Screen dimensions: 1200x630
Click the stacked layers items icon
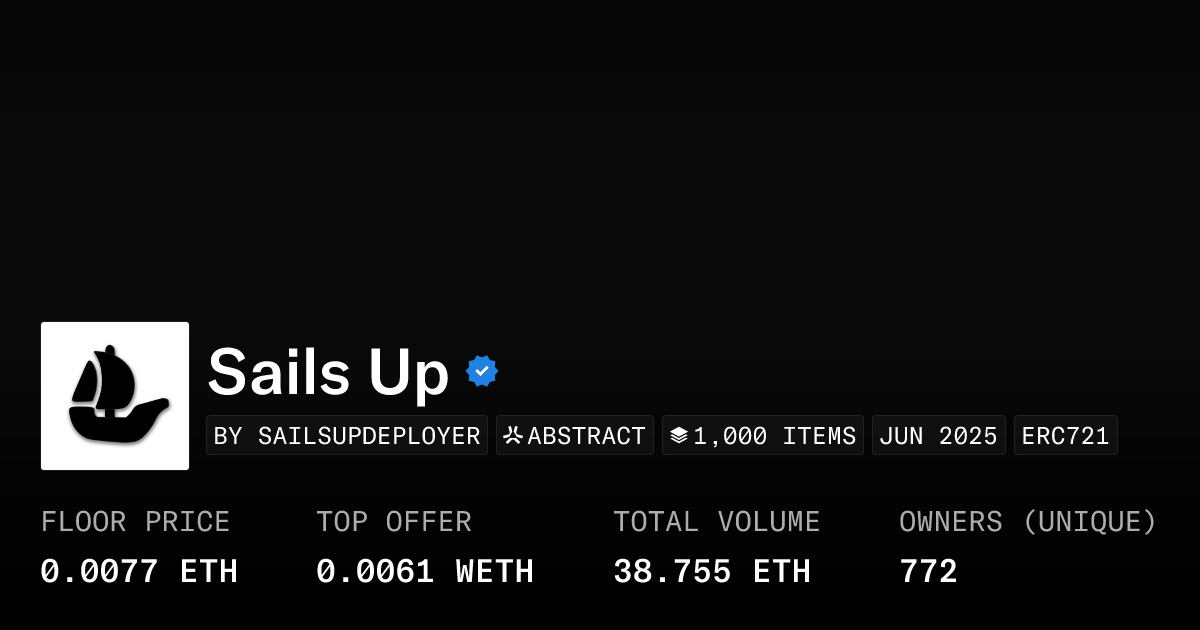point(679,436)
